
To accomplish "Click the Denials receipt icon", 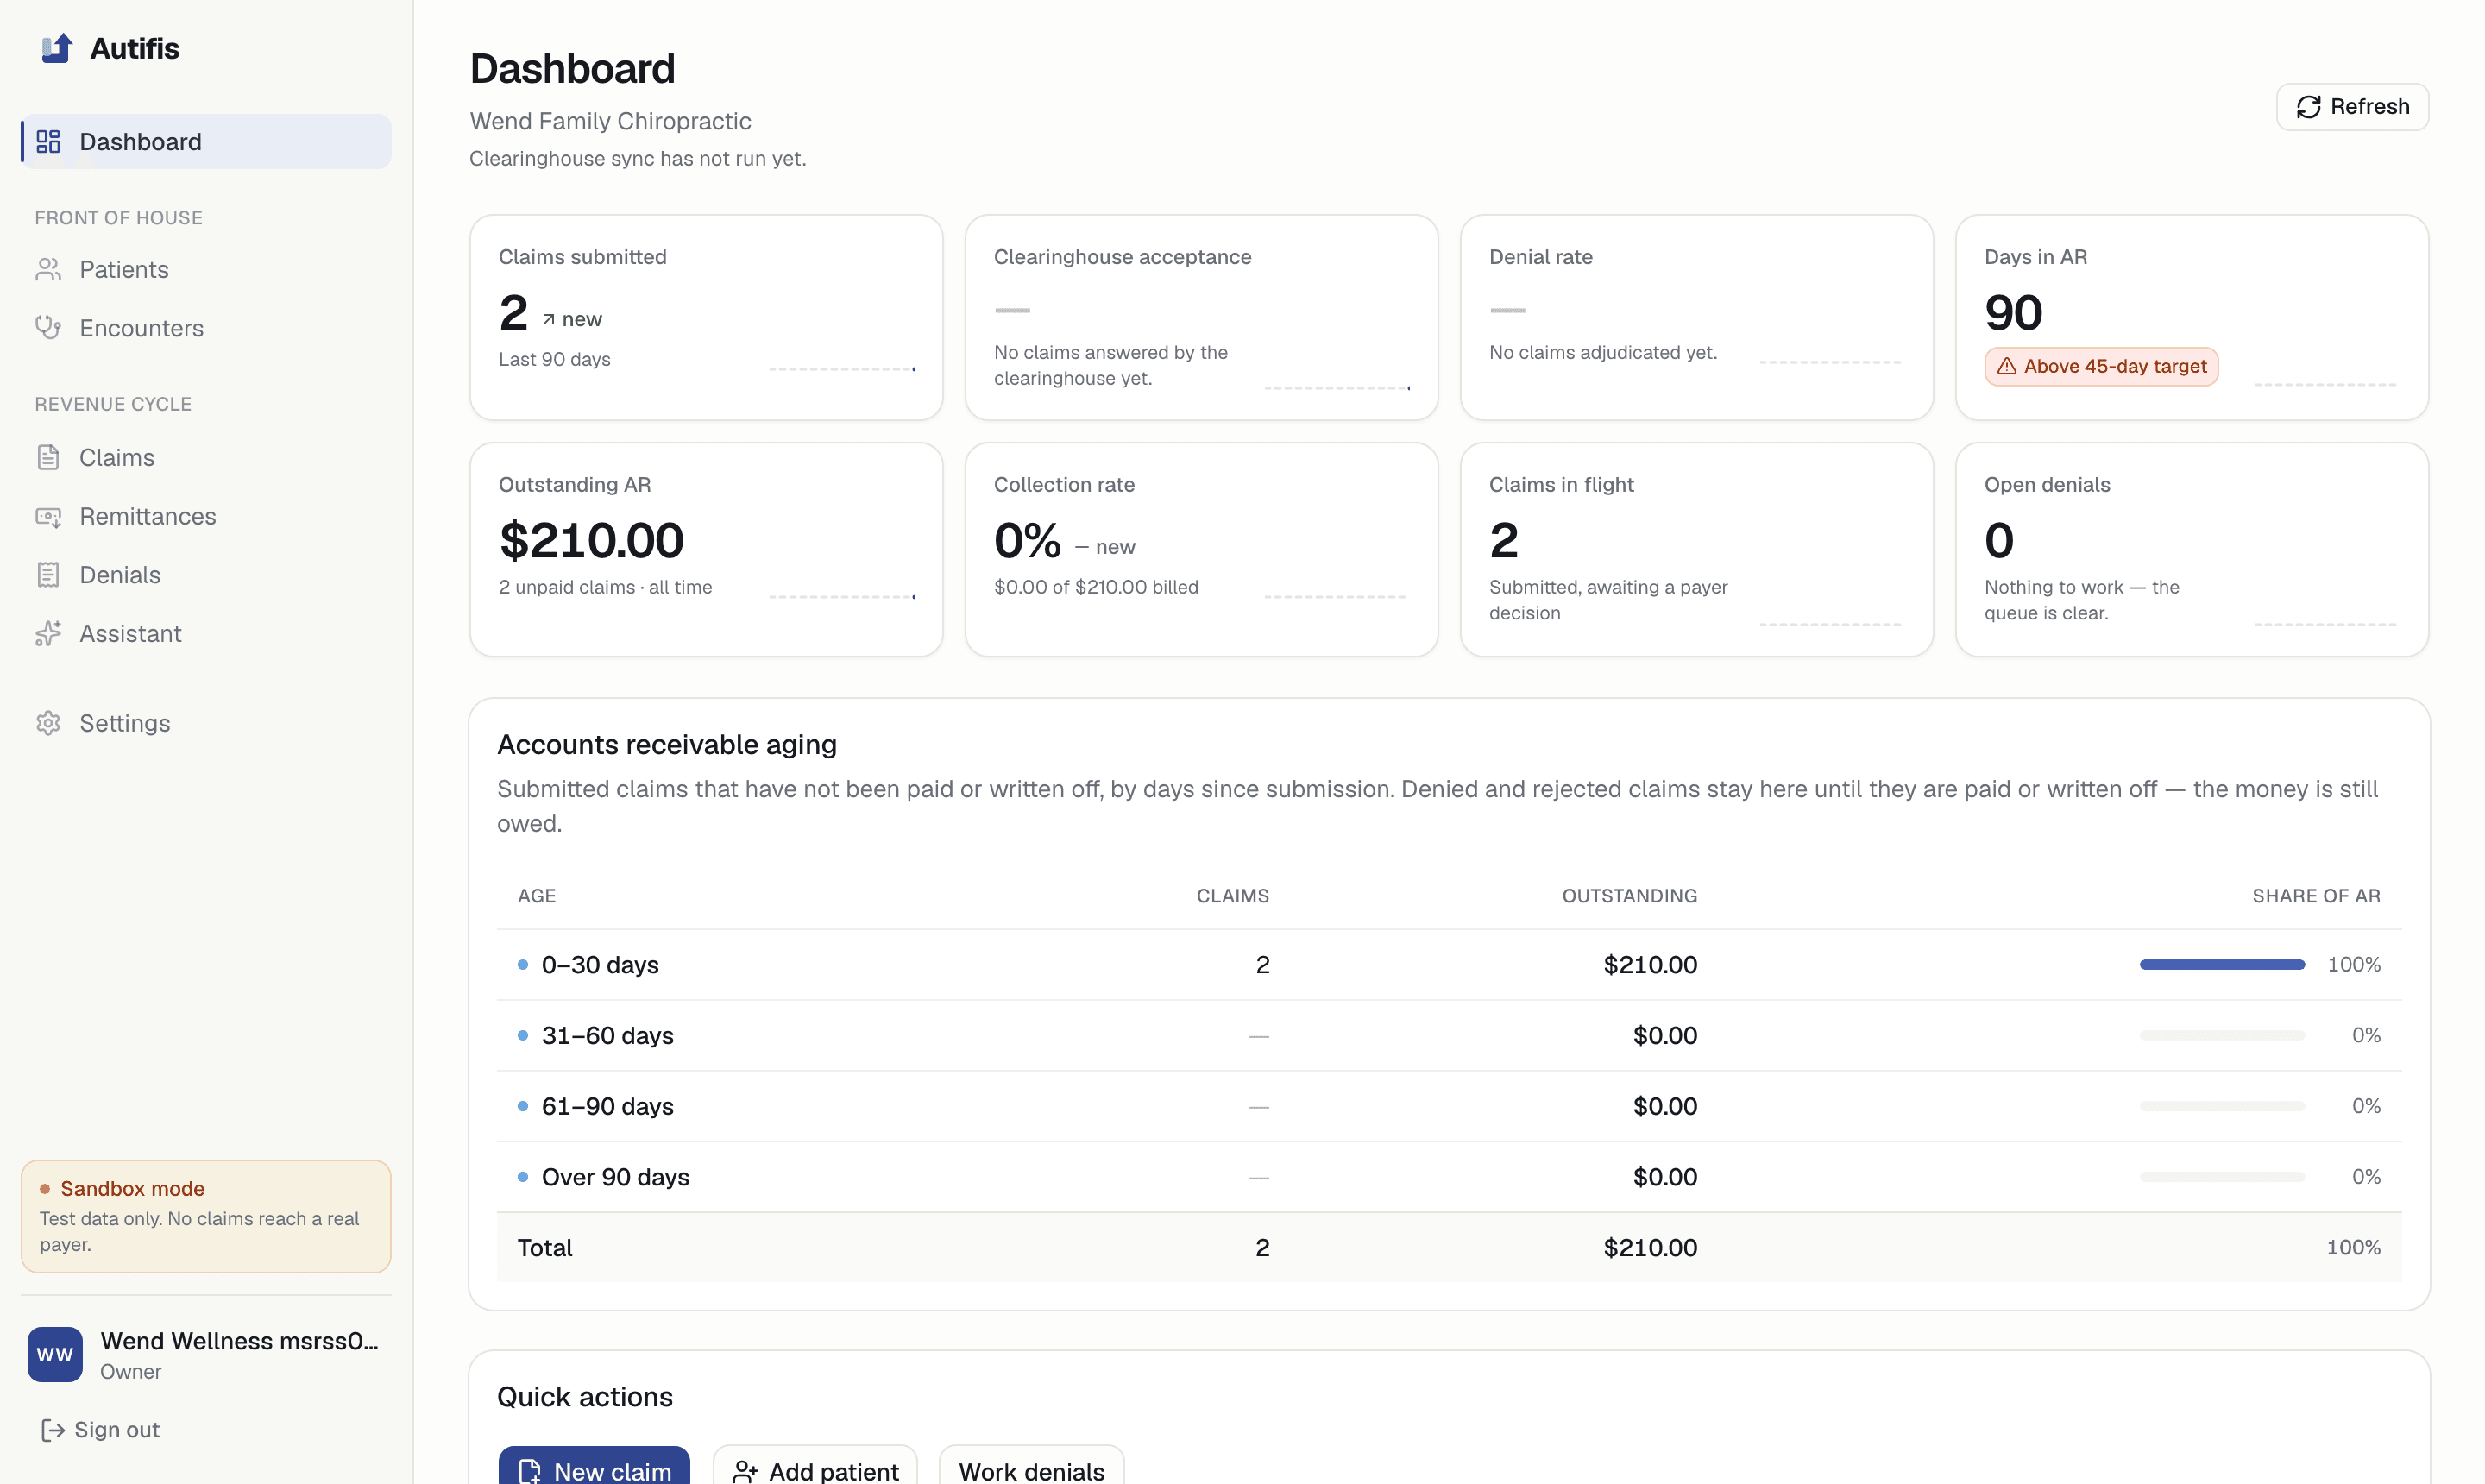I will [x=48, y=574].
